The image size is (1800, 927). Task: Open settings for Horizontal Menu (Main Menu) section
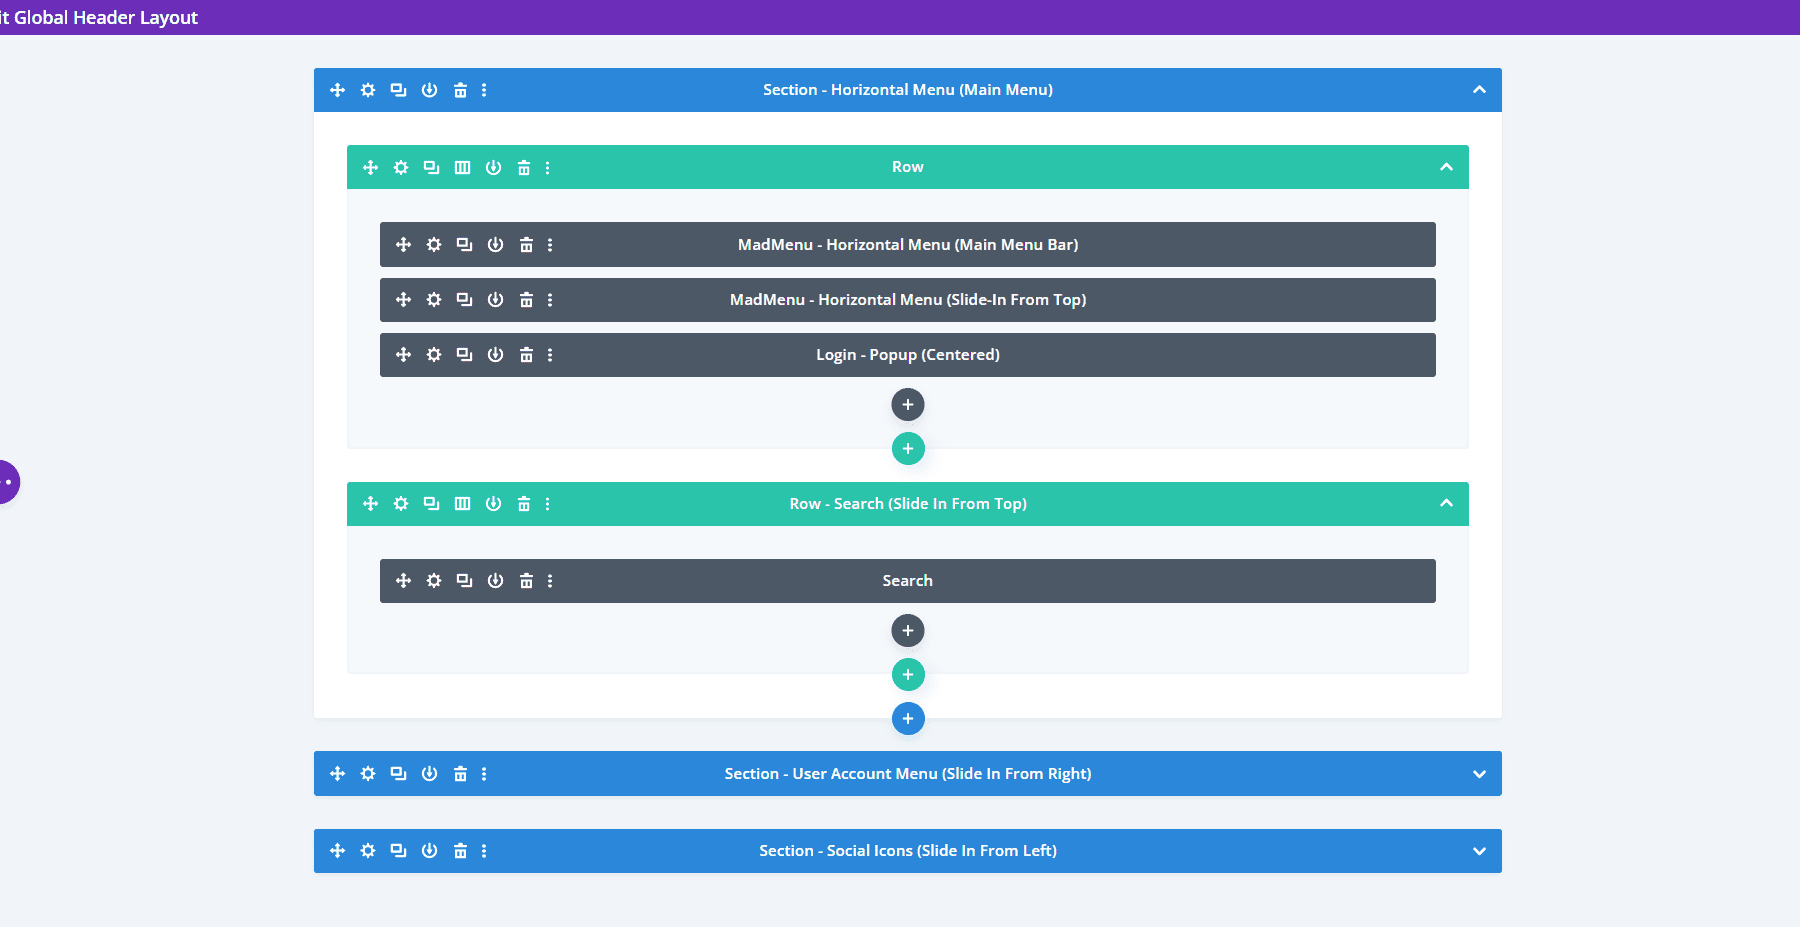pos(368,90)
